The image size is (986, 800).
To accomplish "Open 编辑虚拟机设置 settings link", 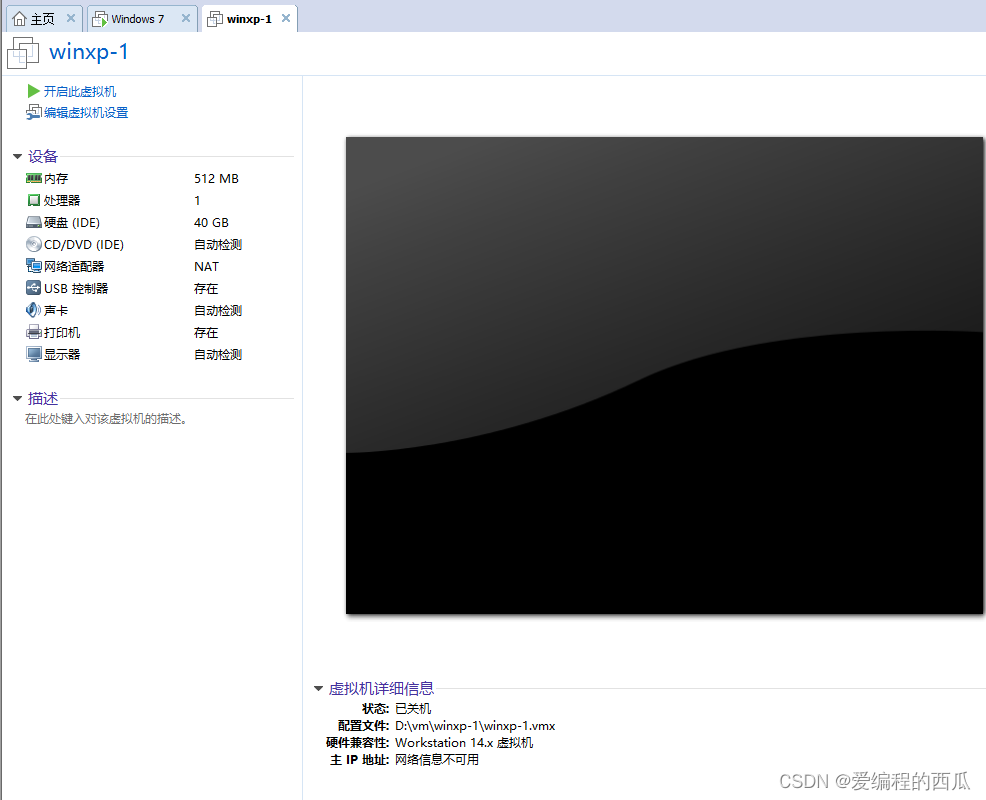I will [85, 113].
